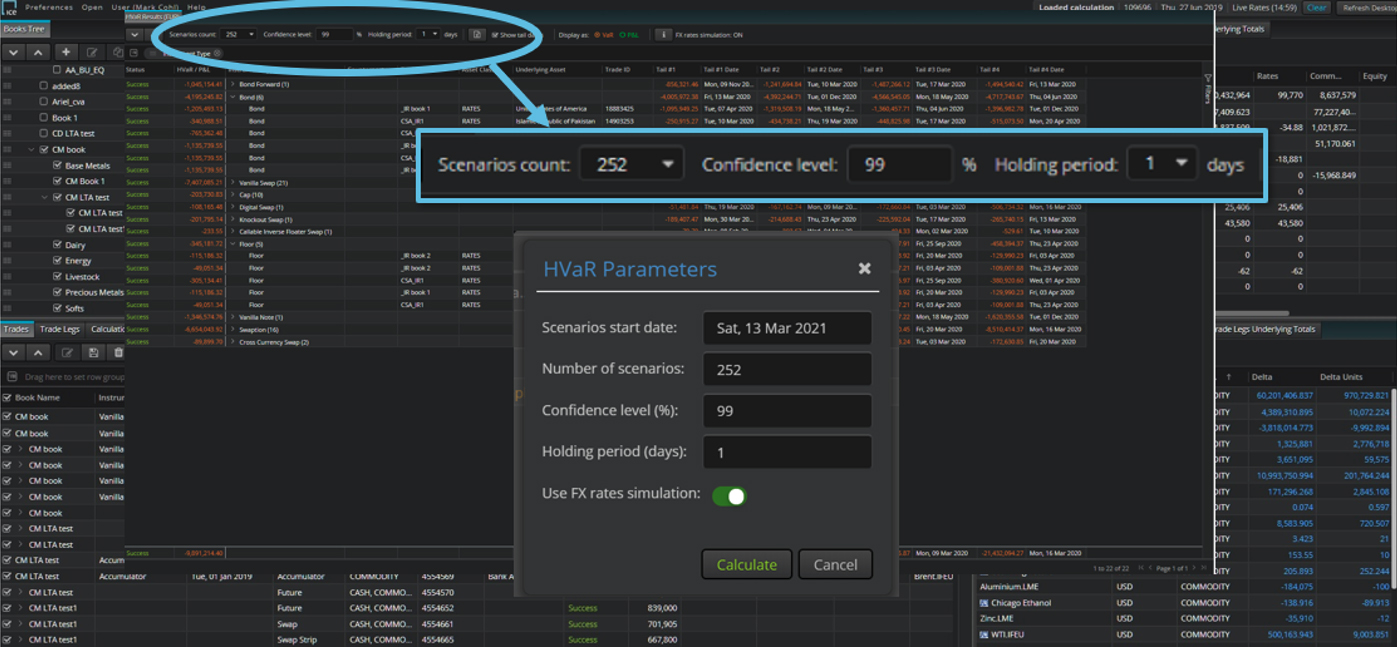Screen dimensions: 1397x647
Task: Click the save icon in Trades toolbar
Action: tap(93, 352)
